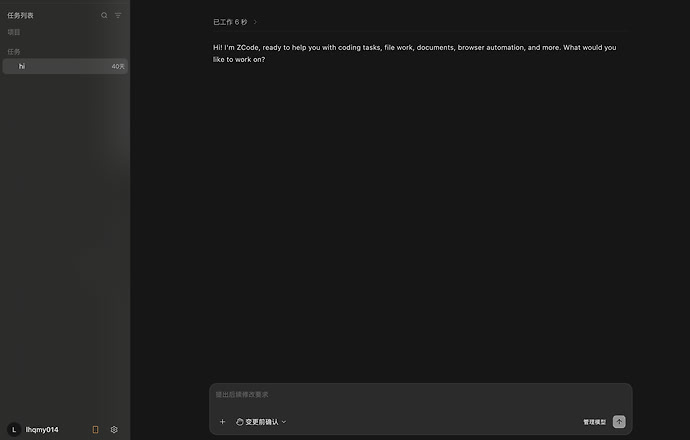This screenshot has width=690, height=440.
Task: Click the 任务列表 header text
Action: tap(20, 15)
